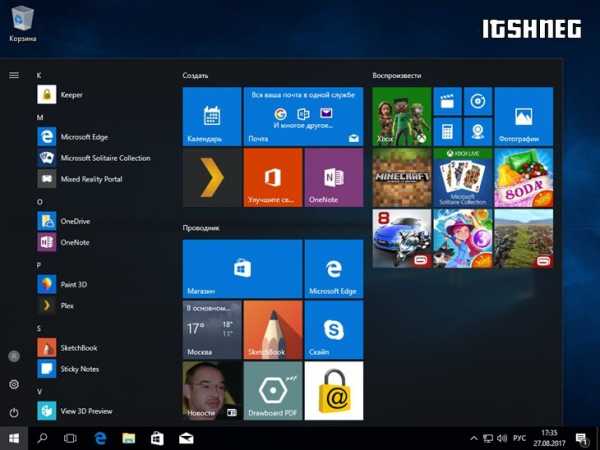
Task: Launch Paint 3D
Action: [62, 284]
